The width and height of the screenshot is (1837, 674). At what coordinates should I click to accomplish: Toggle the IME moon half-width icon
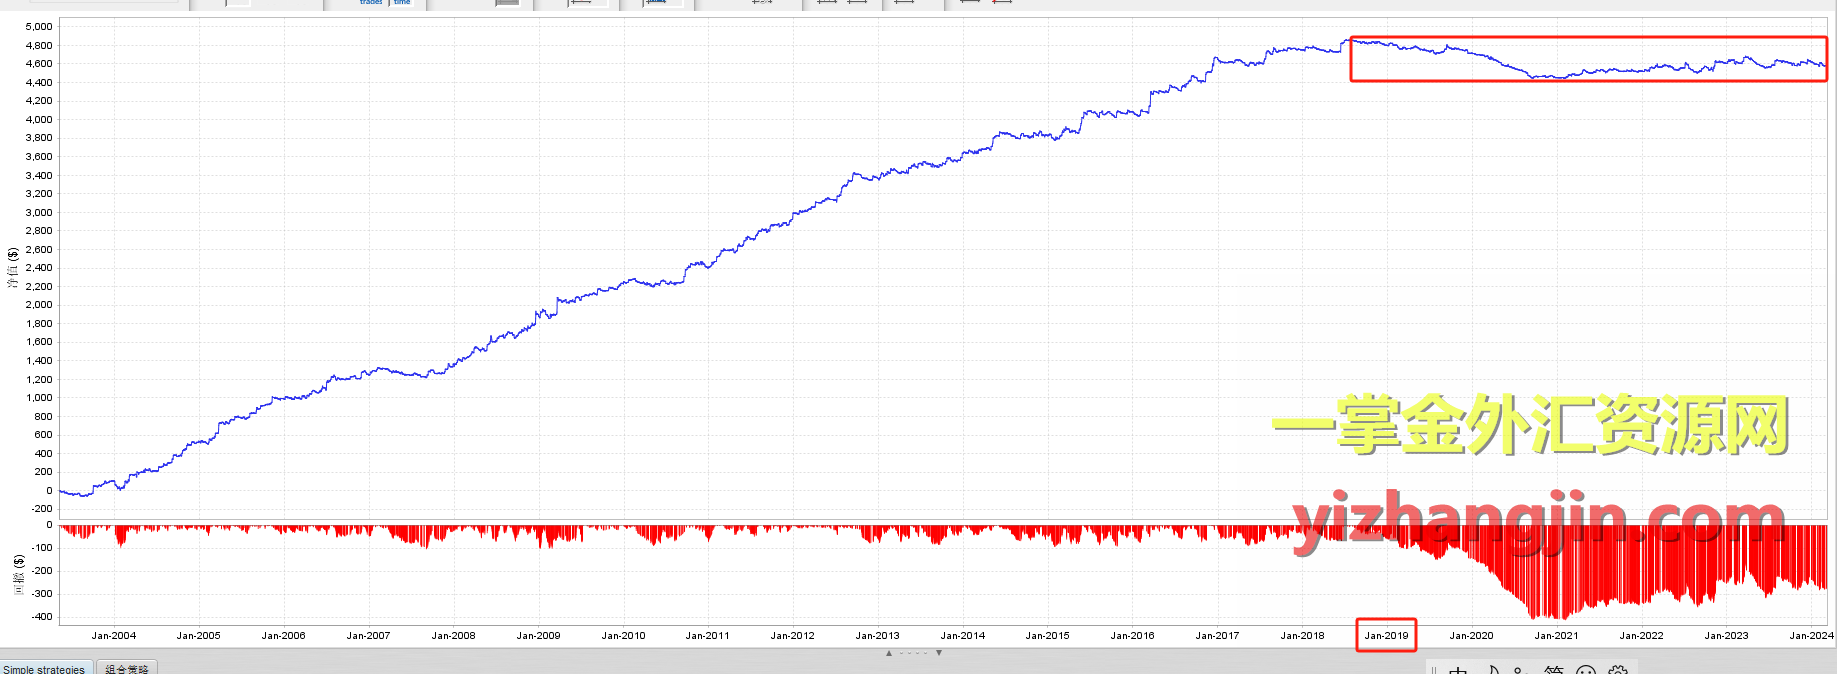point(1493,670)
